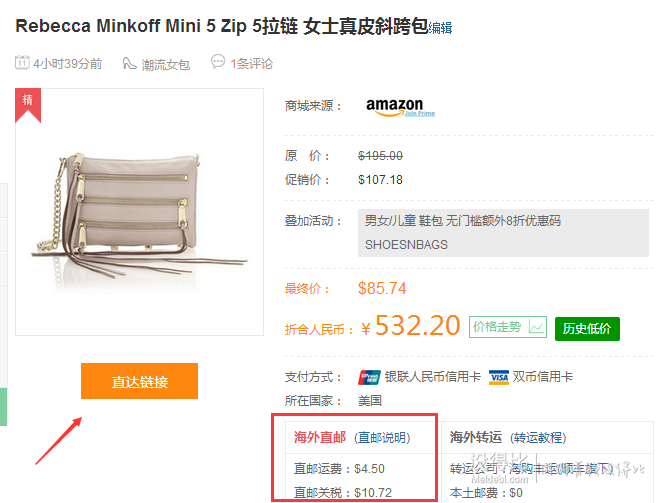656x503 pixels.
Task: Click the VISA card icon
Action: coord(499,377)
